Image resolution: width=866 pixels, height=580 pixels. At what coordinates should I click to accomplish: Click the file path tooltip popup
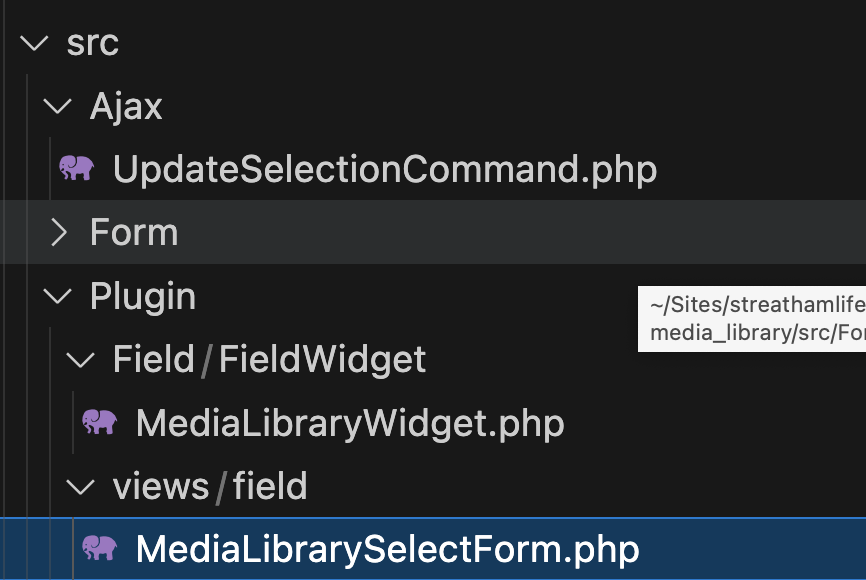[752, 319]
